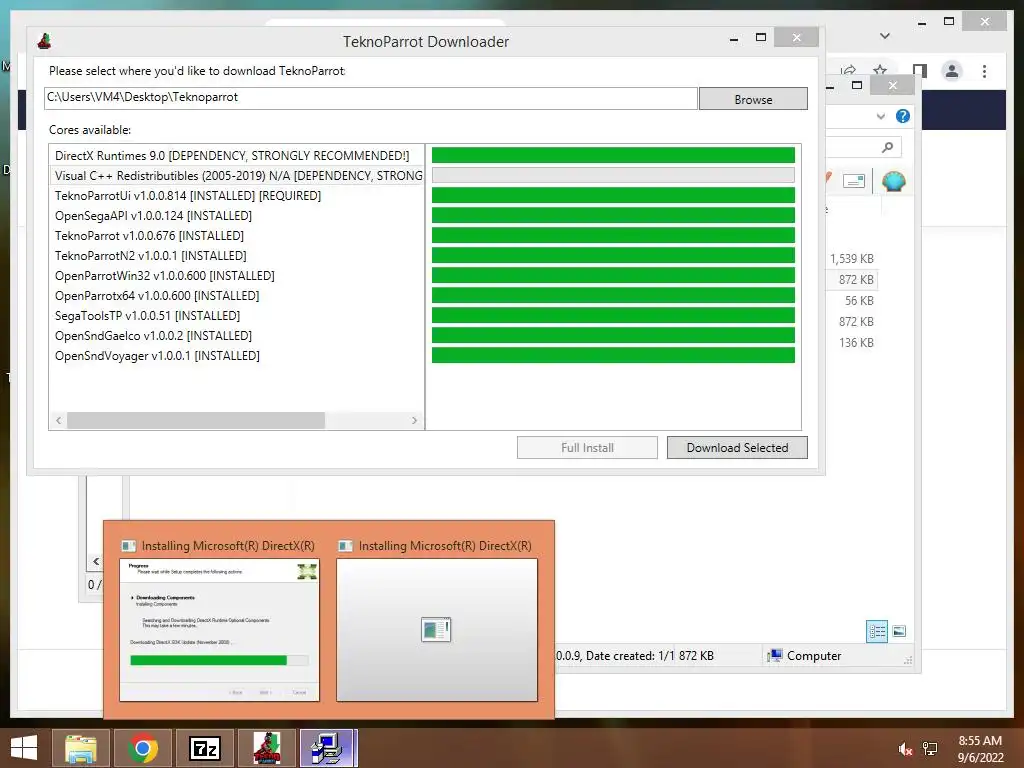Click the Chrome share icon
Image resolution: width=1024 pixels, height=768 pixels.
click(x=848, y=70)
